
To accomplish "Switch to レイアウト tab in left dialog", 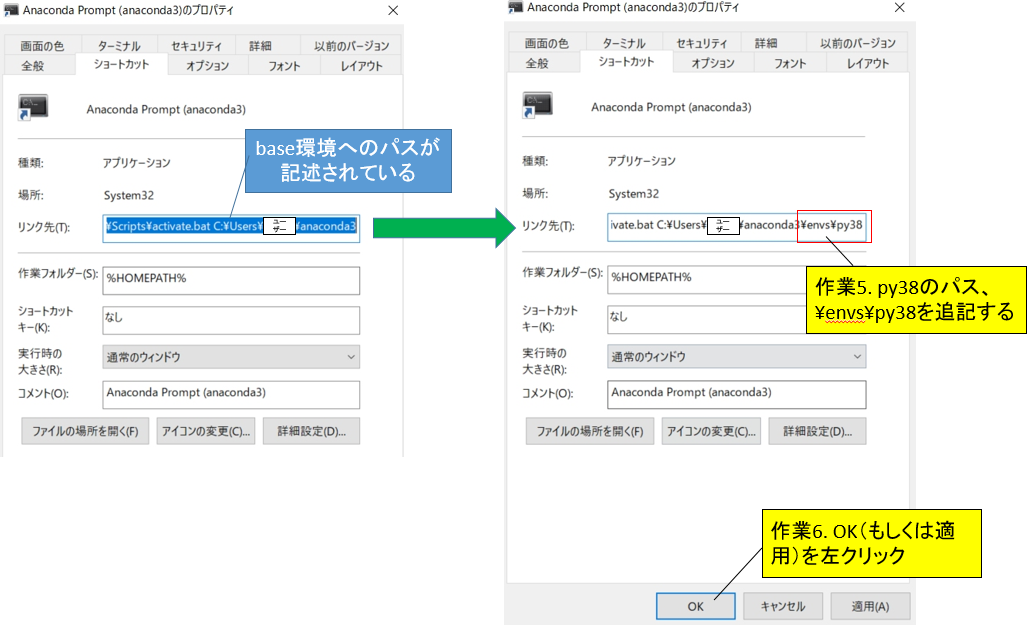I will click(361, 66).
